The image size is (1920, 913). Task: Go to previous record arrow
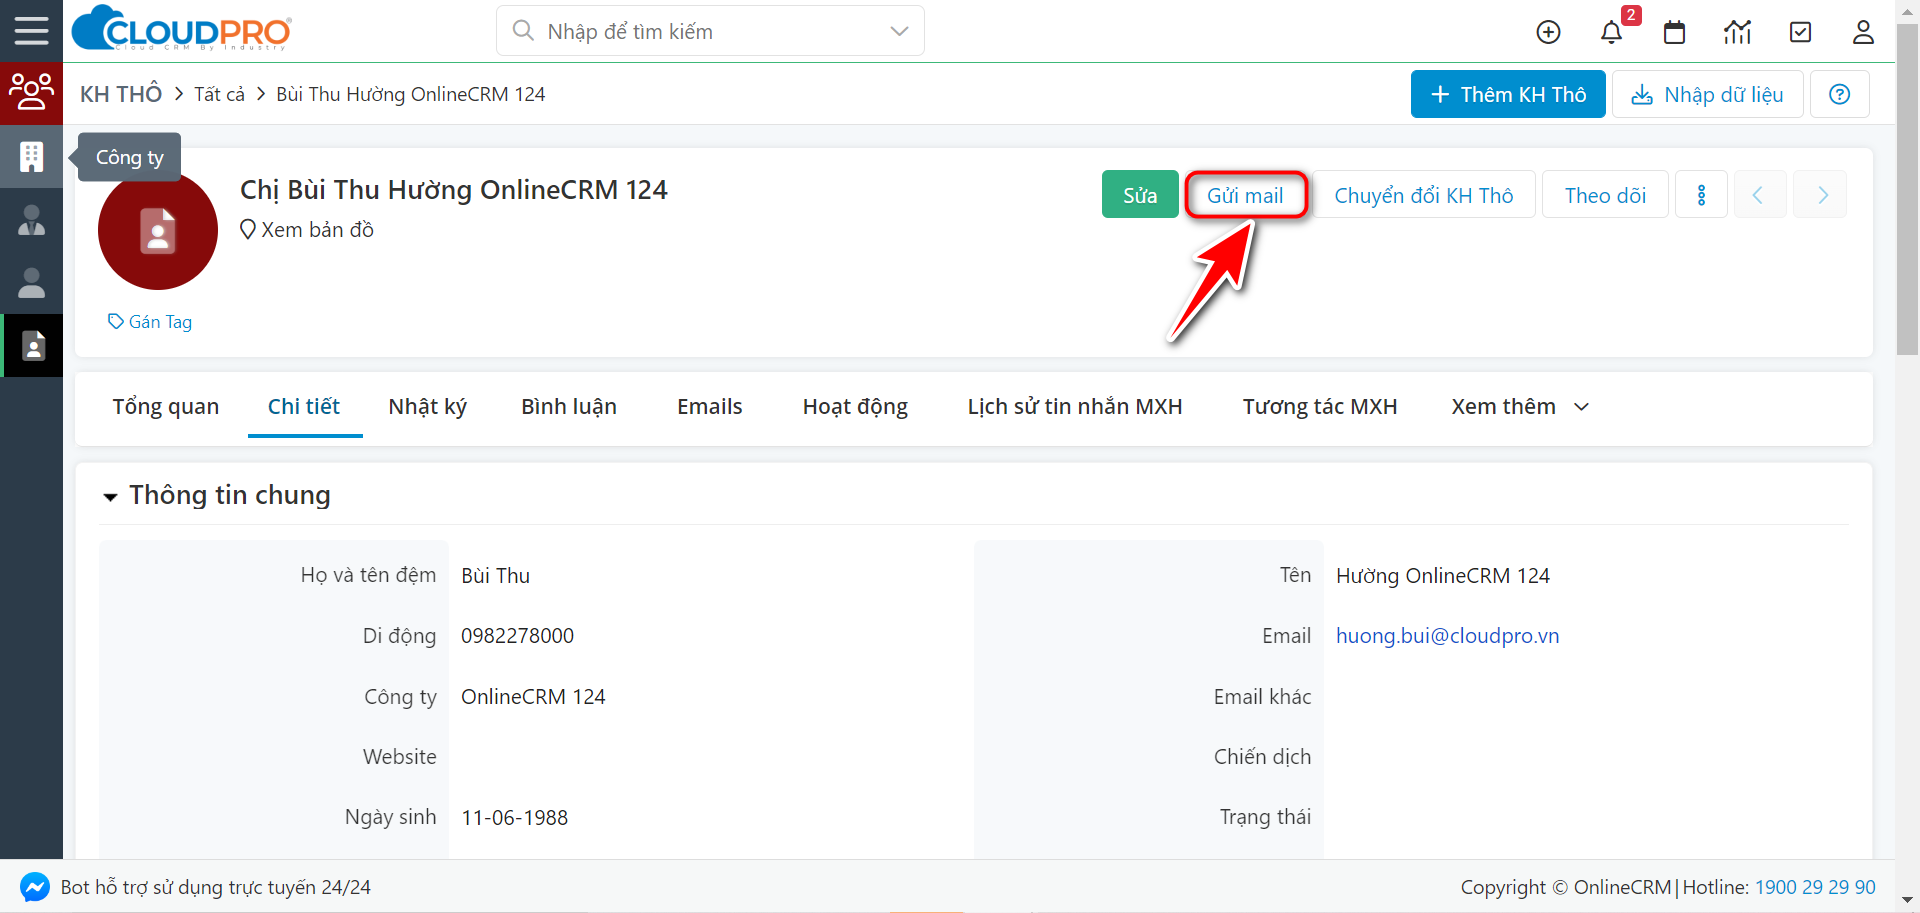click(x=1760, y=195)
